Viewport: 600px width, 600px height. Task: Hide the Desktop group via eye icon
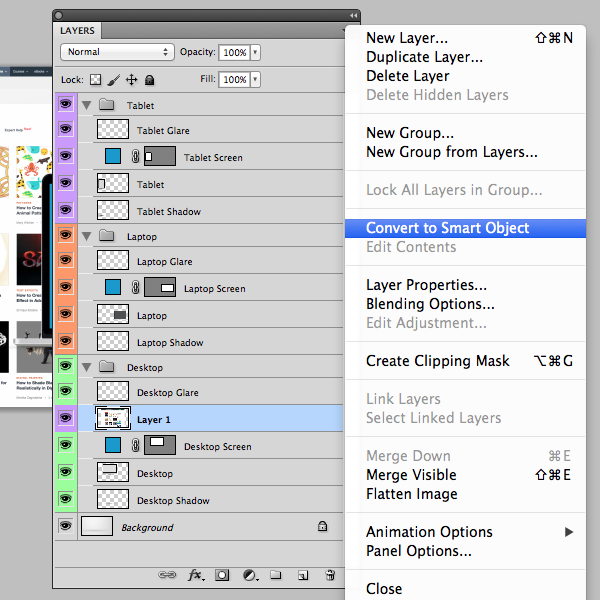(x=66, y=366)
